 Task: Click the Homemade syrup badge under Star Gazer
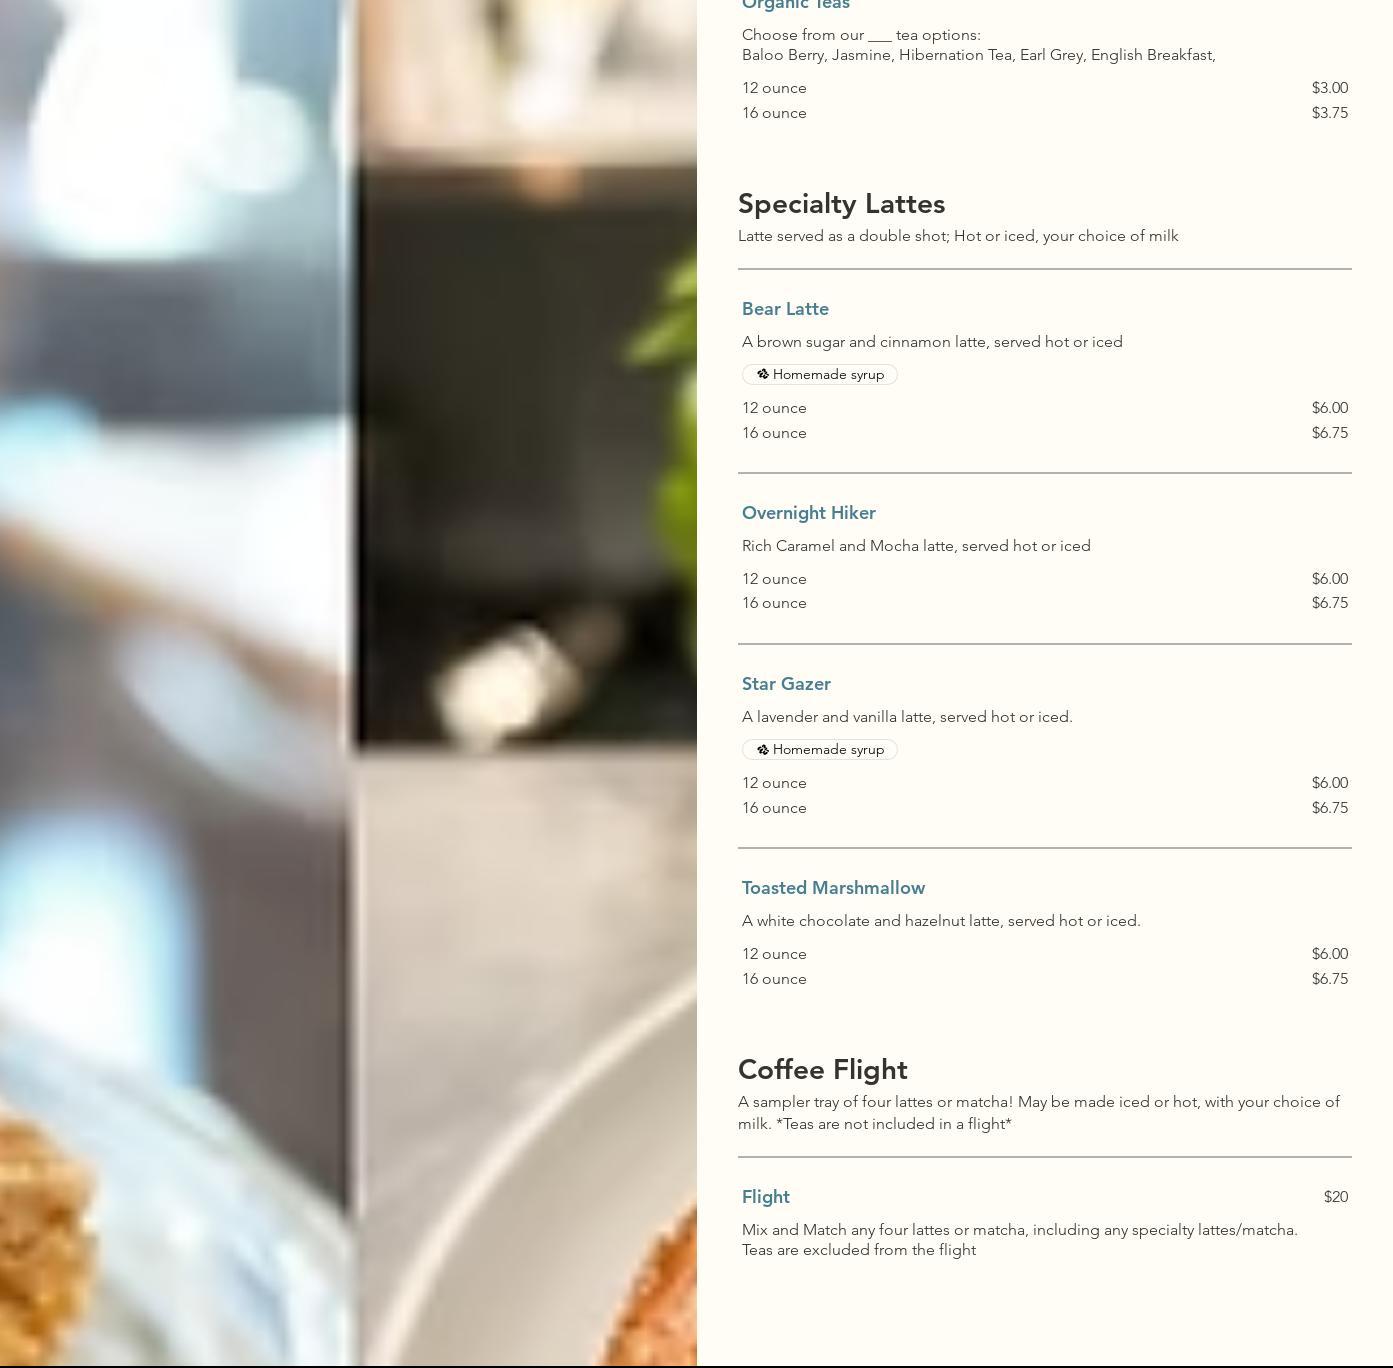[x=820, y=749]
